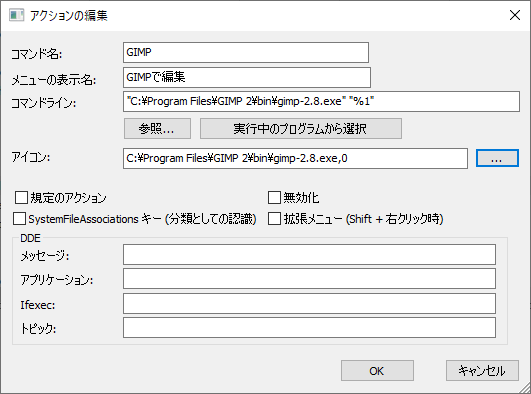
Task: Click the メニューの表示名: label text
Action: tap(54, 80)
